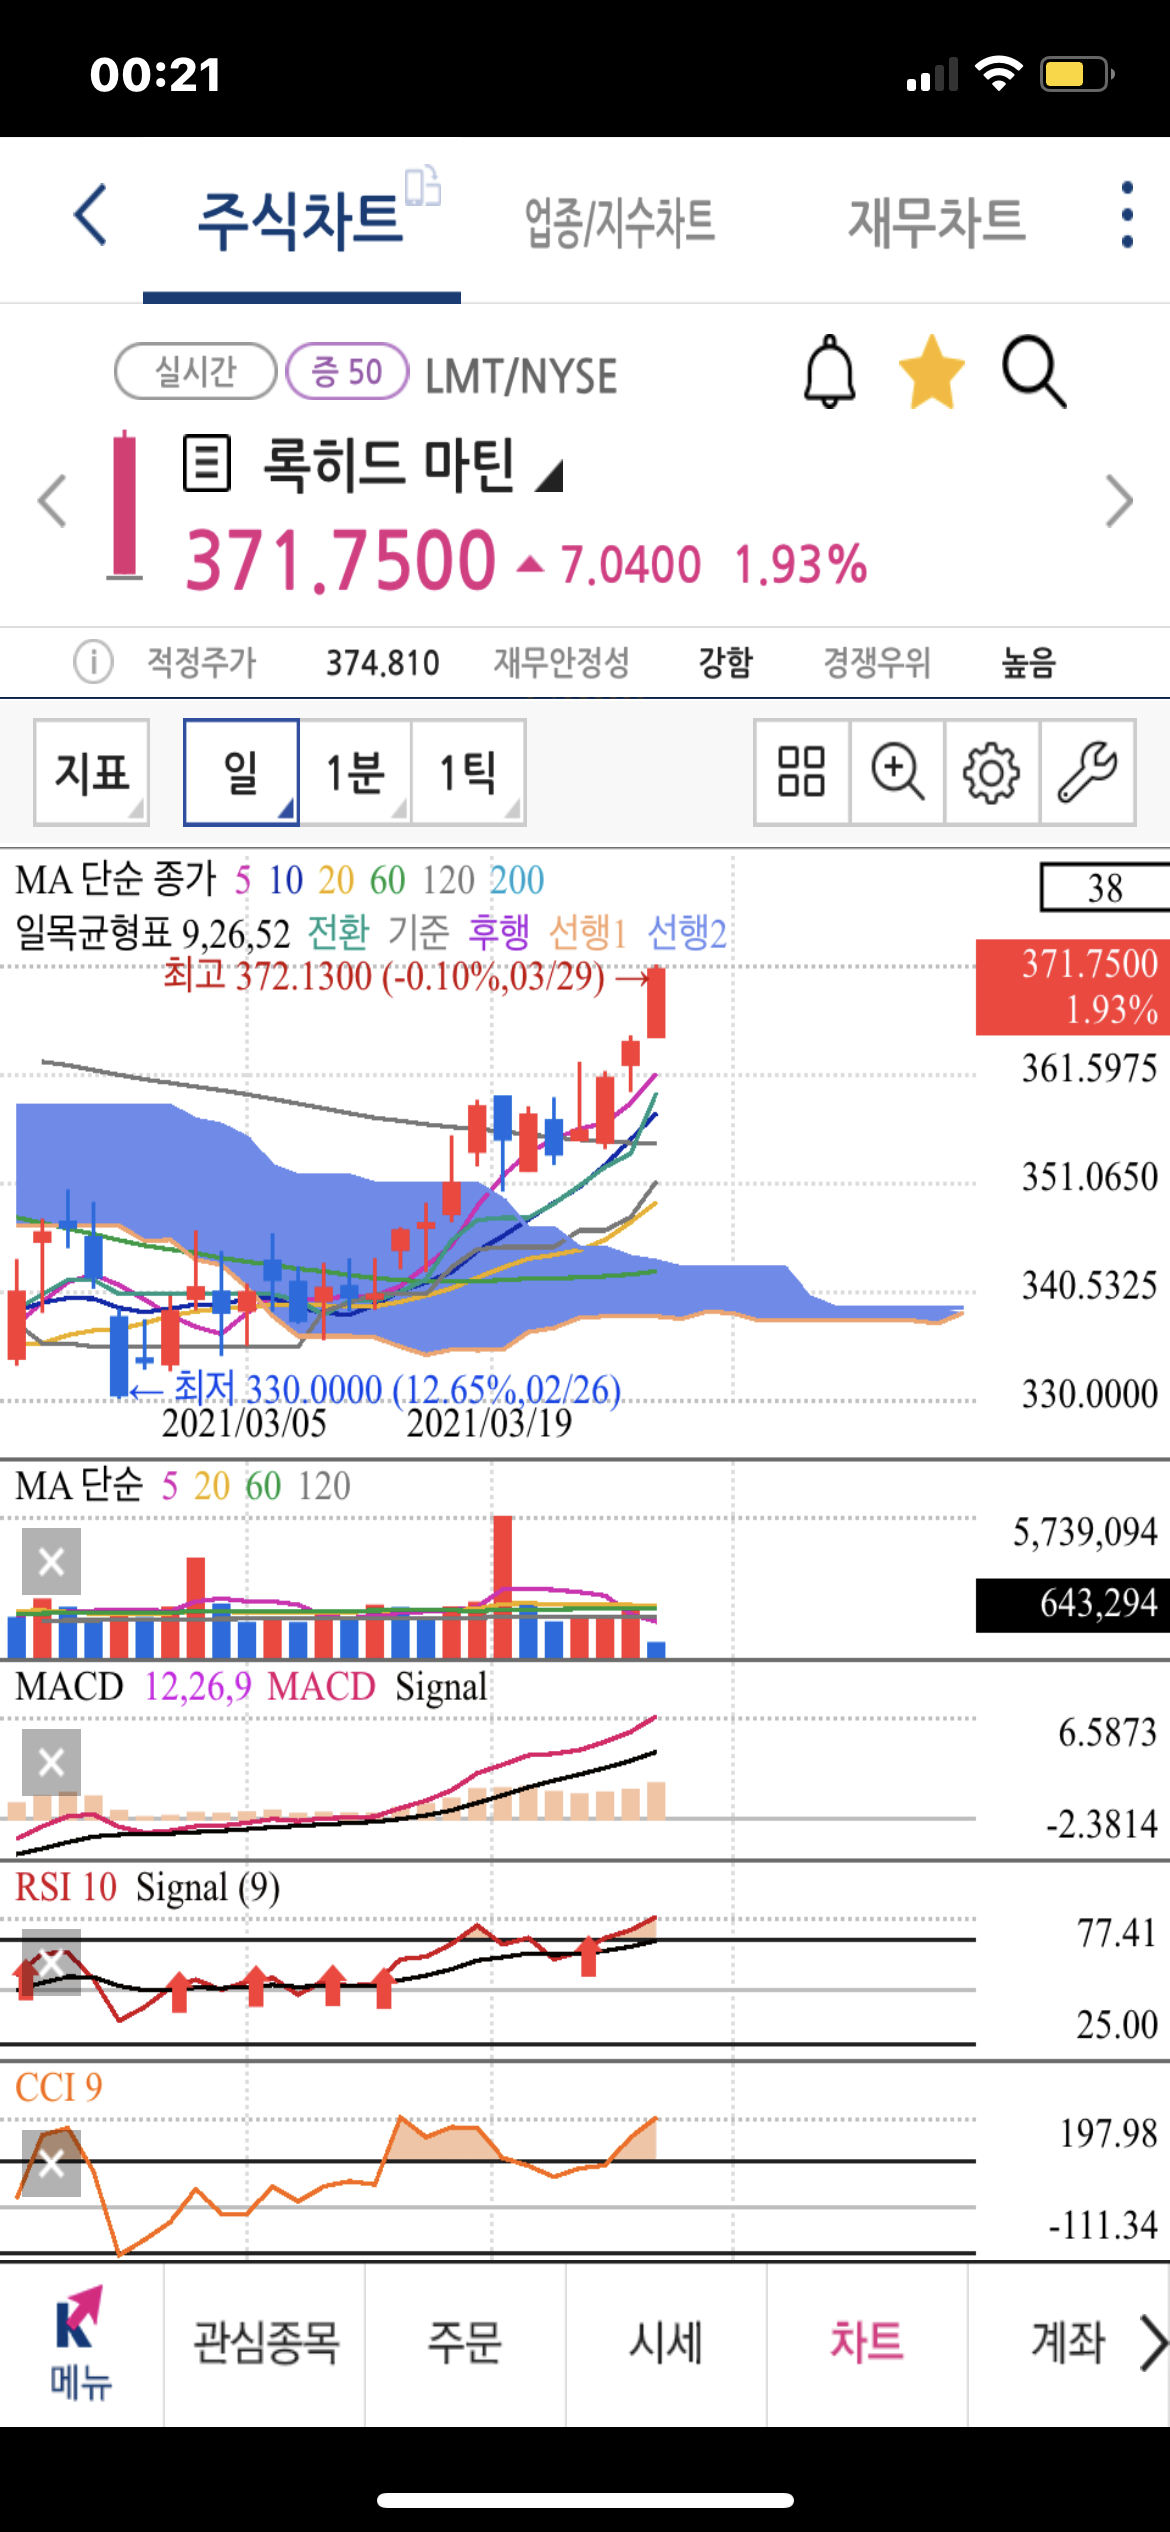Viewport: 1170px width, 2532px height.
Task: Tap the MACD 12,26,9 panel title
Action: pyautogui.click(x=251, y=1686)
